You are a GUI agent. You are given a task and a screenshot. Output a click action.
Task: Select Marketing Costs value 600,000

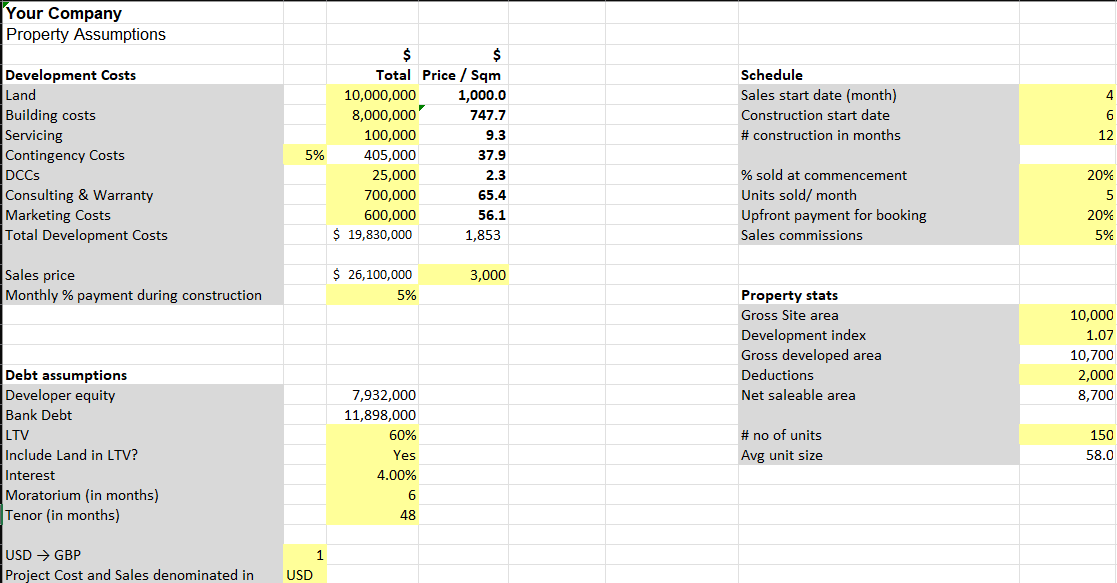tap(373, 215)
